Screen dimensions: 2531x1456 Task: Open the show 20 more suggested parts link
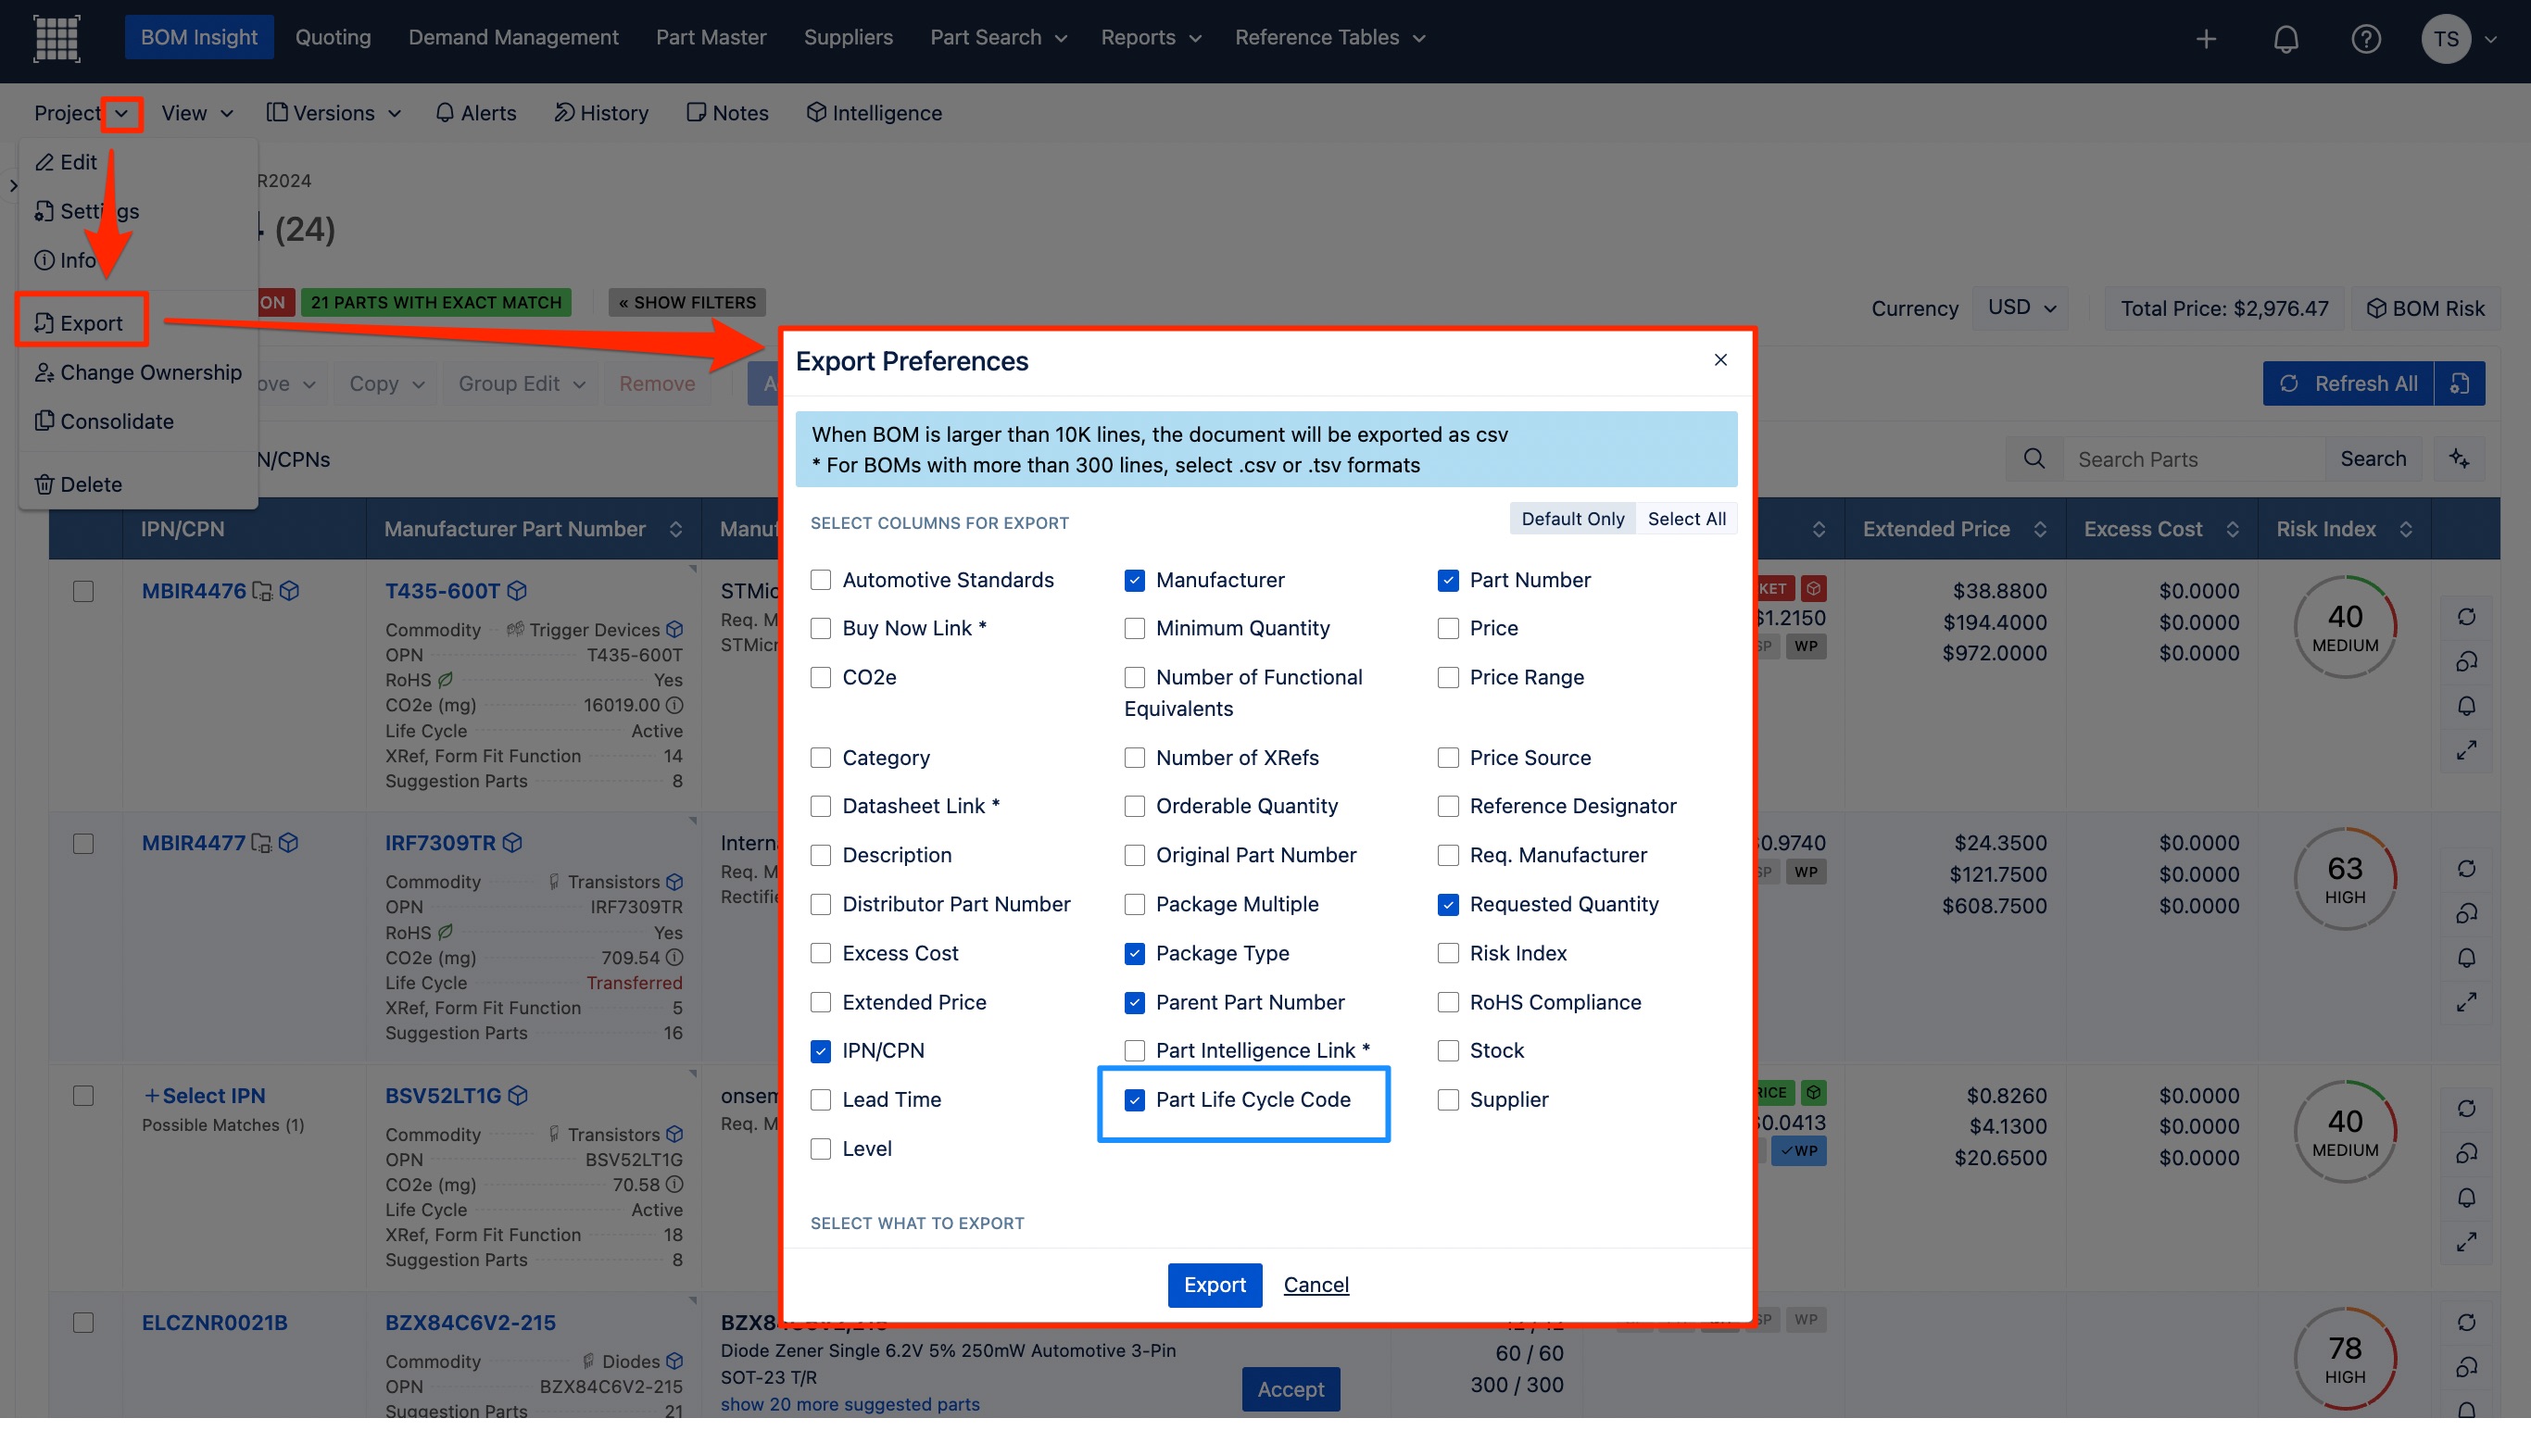850,1405
